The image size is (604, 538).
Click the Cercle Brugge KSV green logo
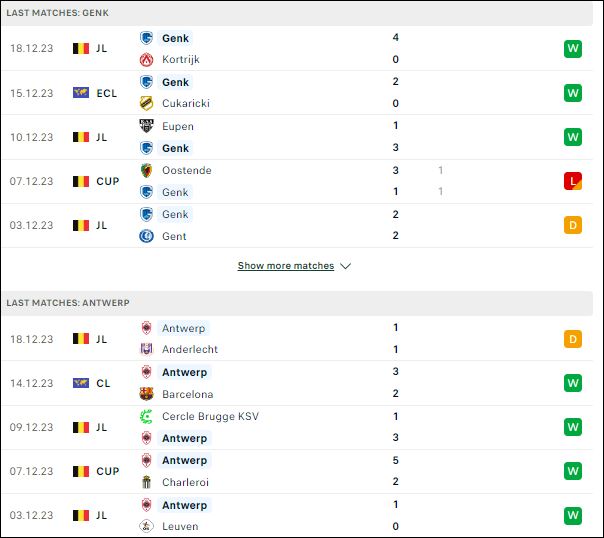tap(146, 416)
